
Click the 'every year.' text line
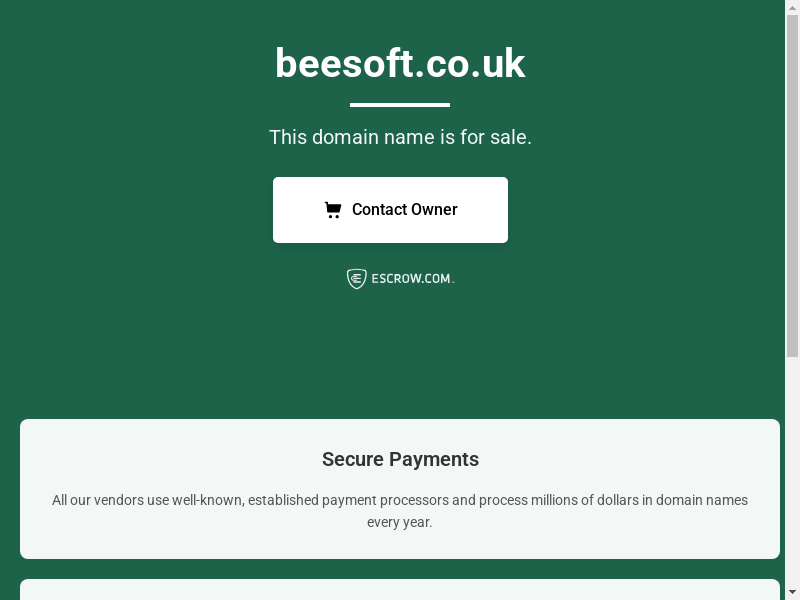click(400, 522)
